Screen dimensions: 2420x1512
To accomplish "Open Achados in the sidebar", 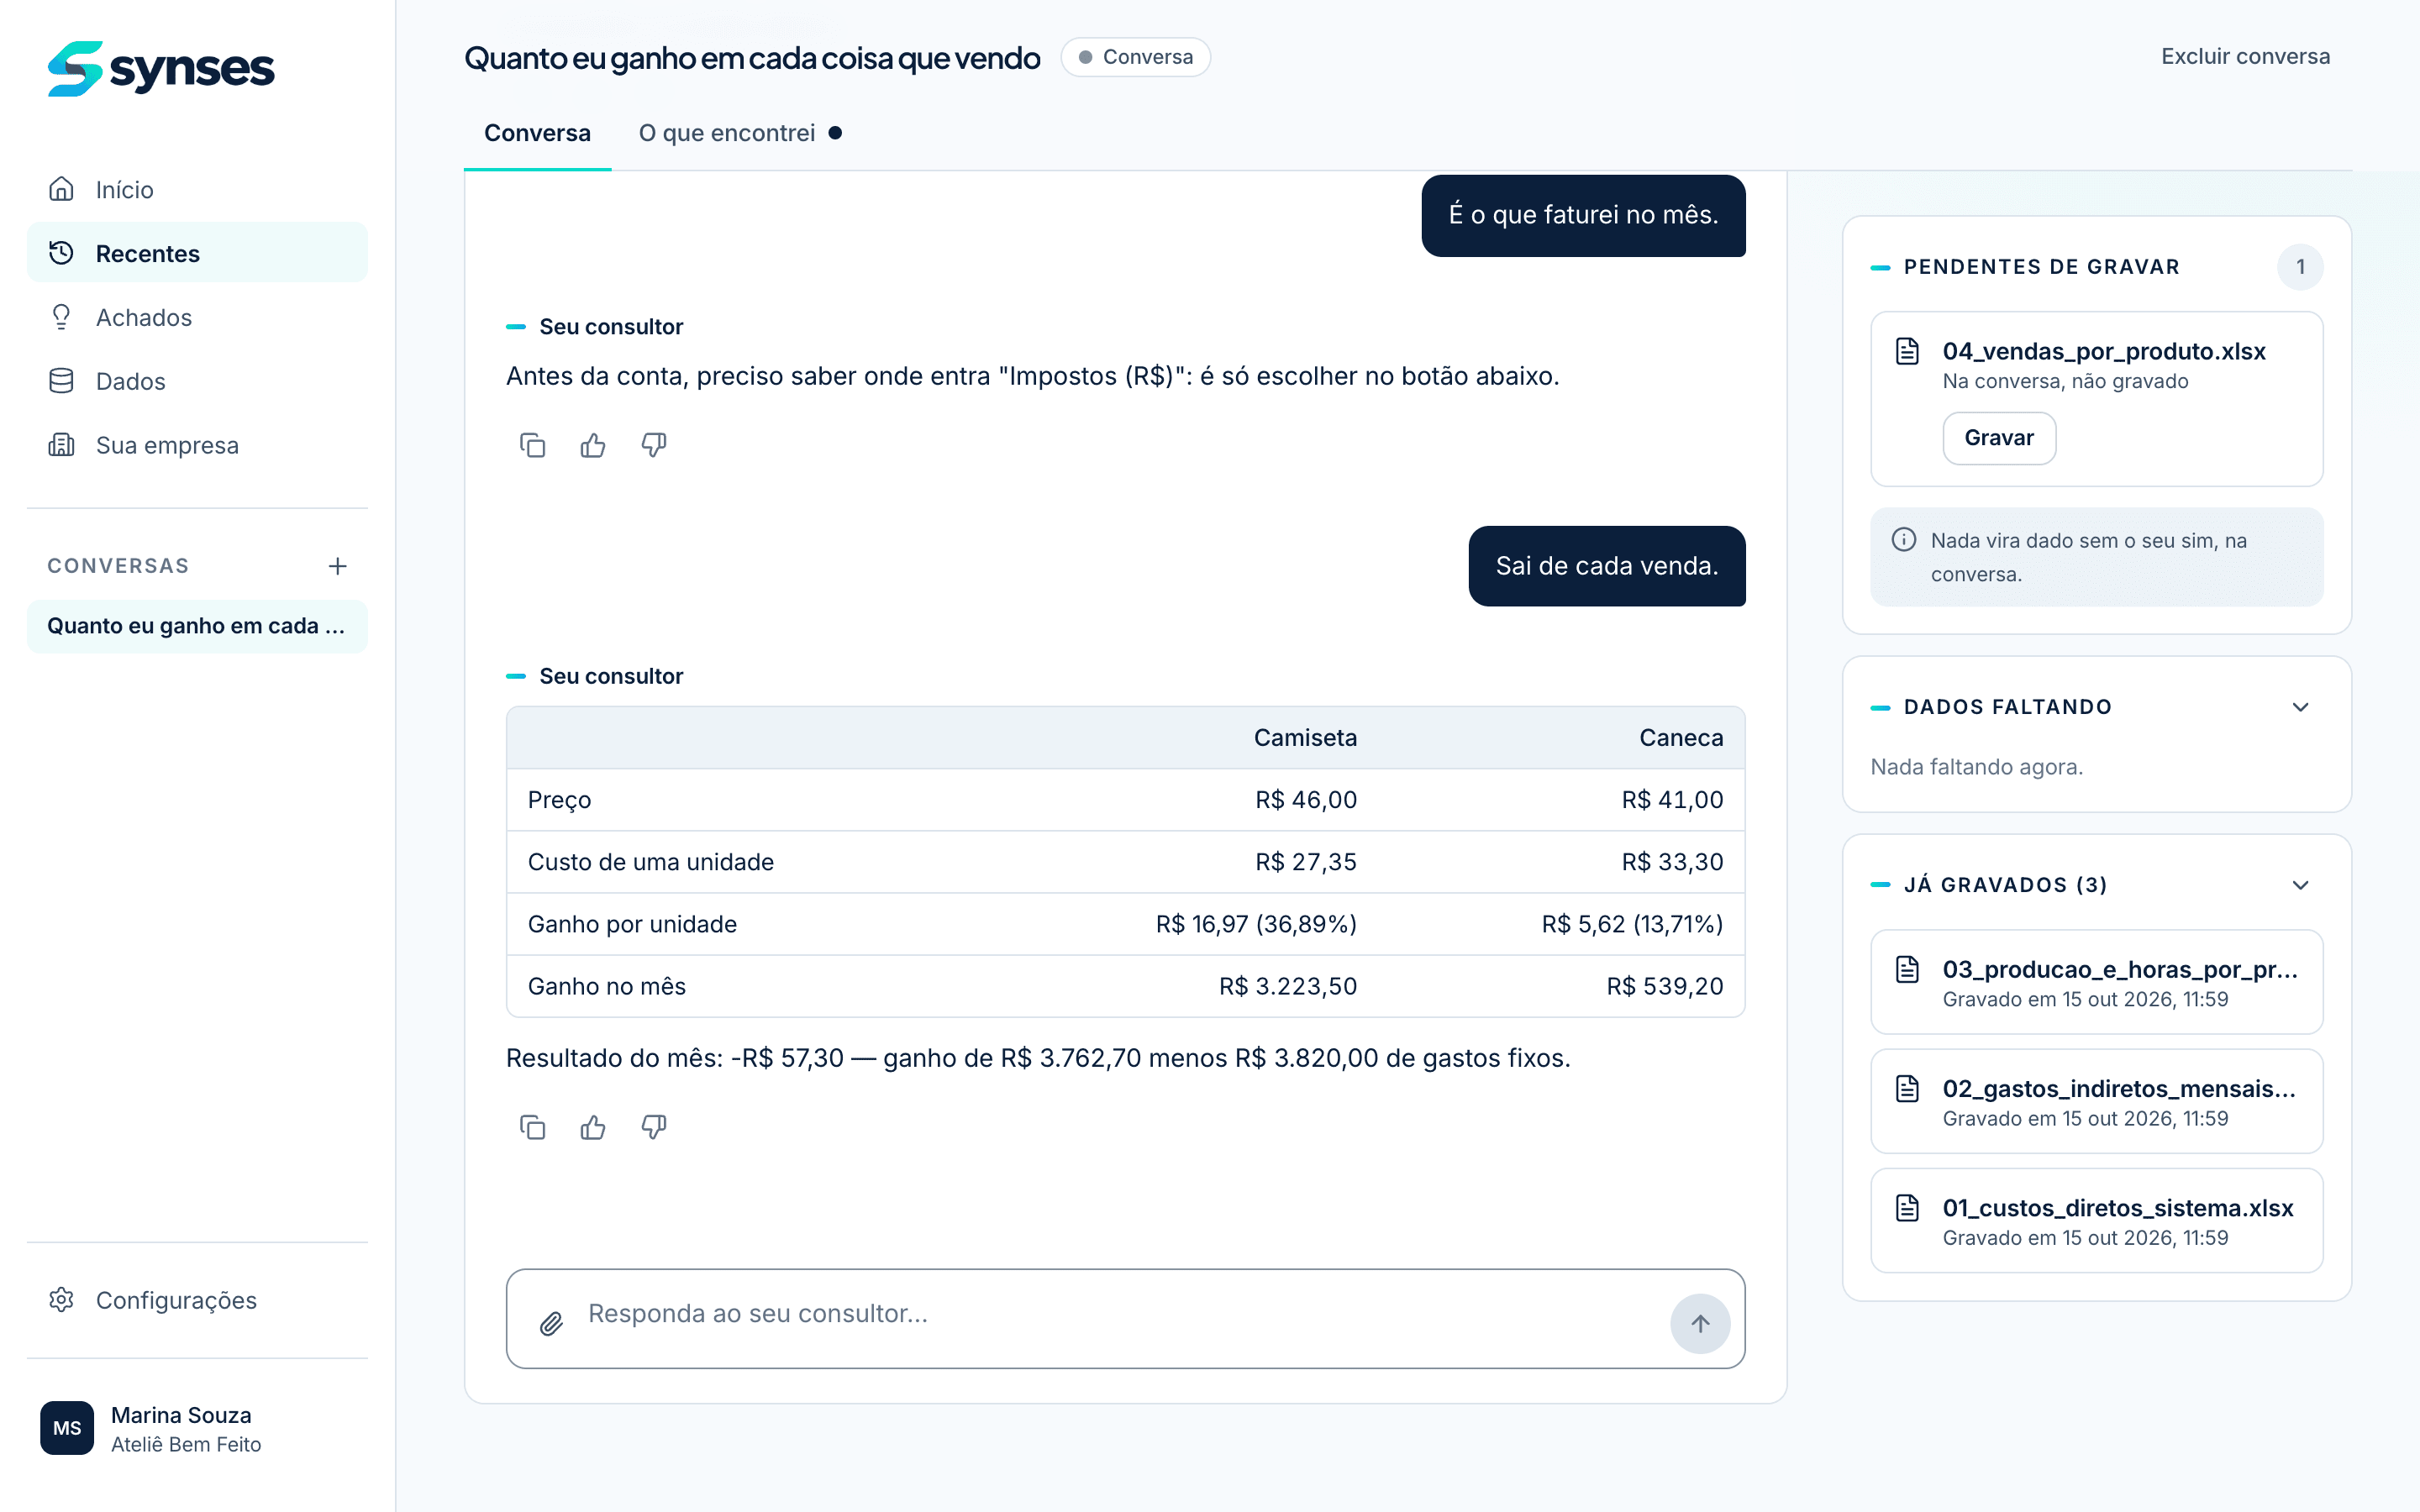I will tap(197, 317).
